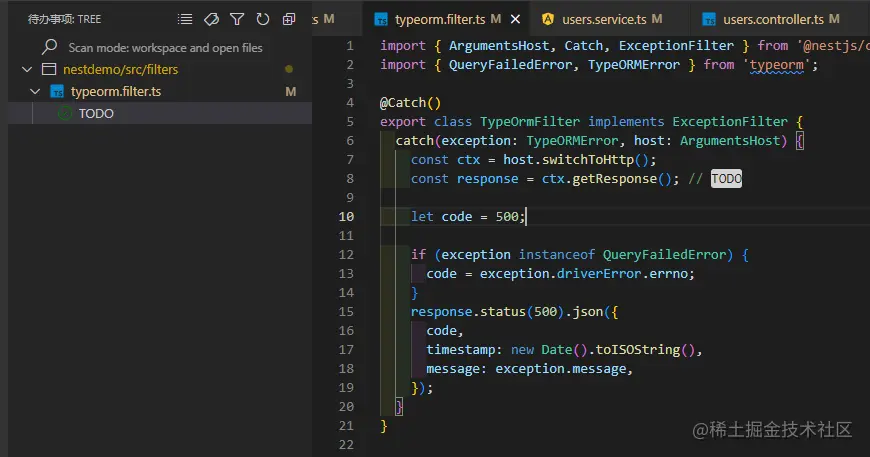
Task: Click the users.service.ts tab icon
Action: 548,19
